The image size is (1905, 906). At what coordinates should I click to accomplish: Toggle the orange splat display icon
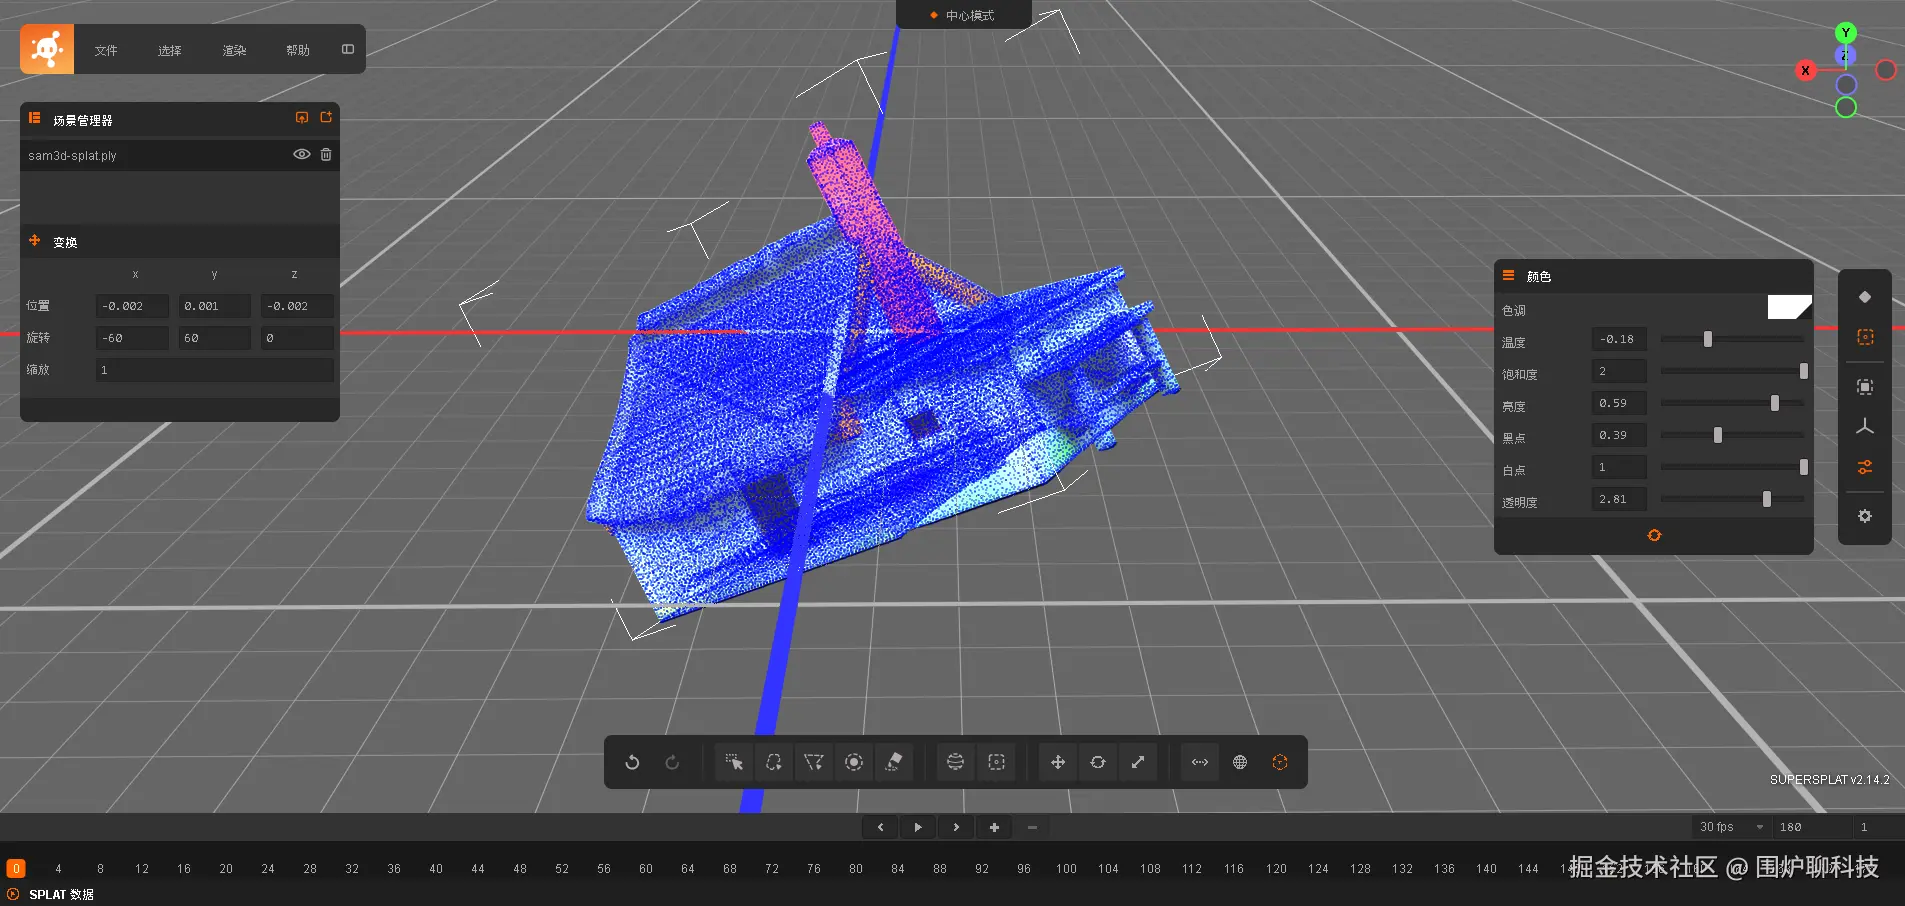point(1865,337)
